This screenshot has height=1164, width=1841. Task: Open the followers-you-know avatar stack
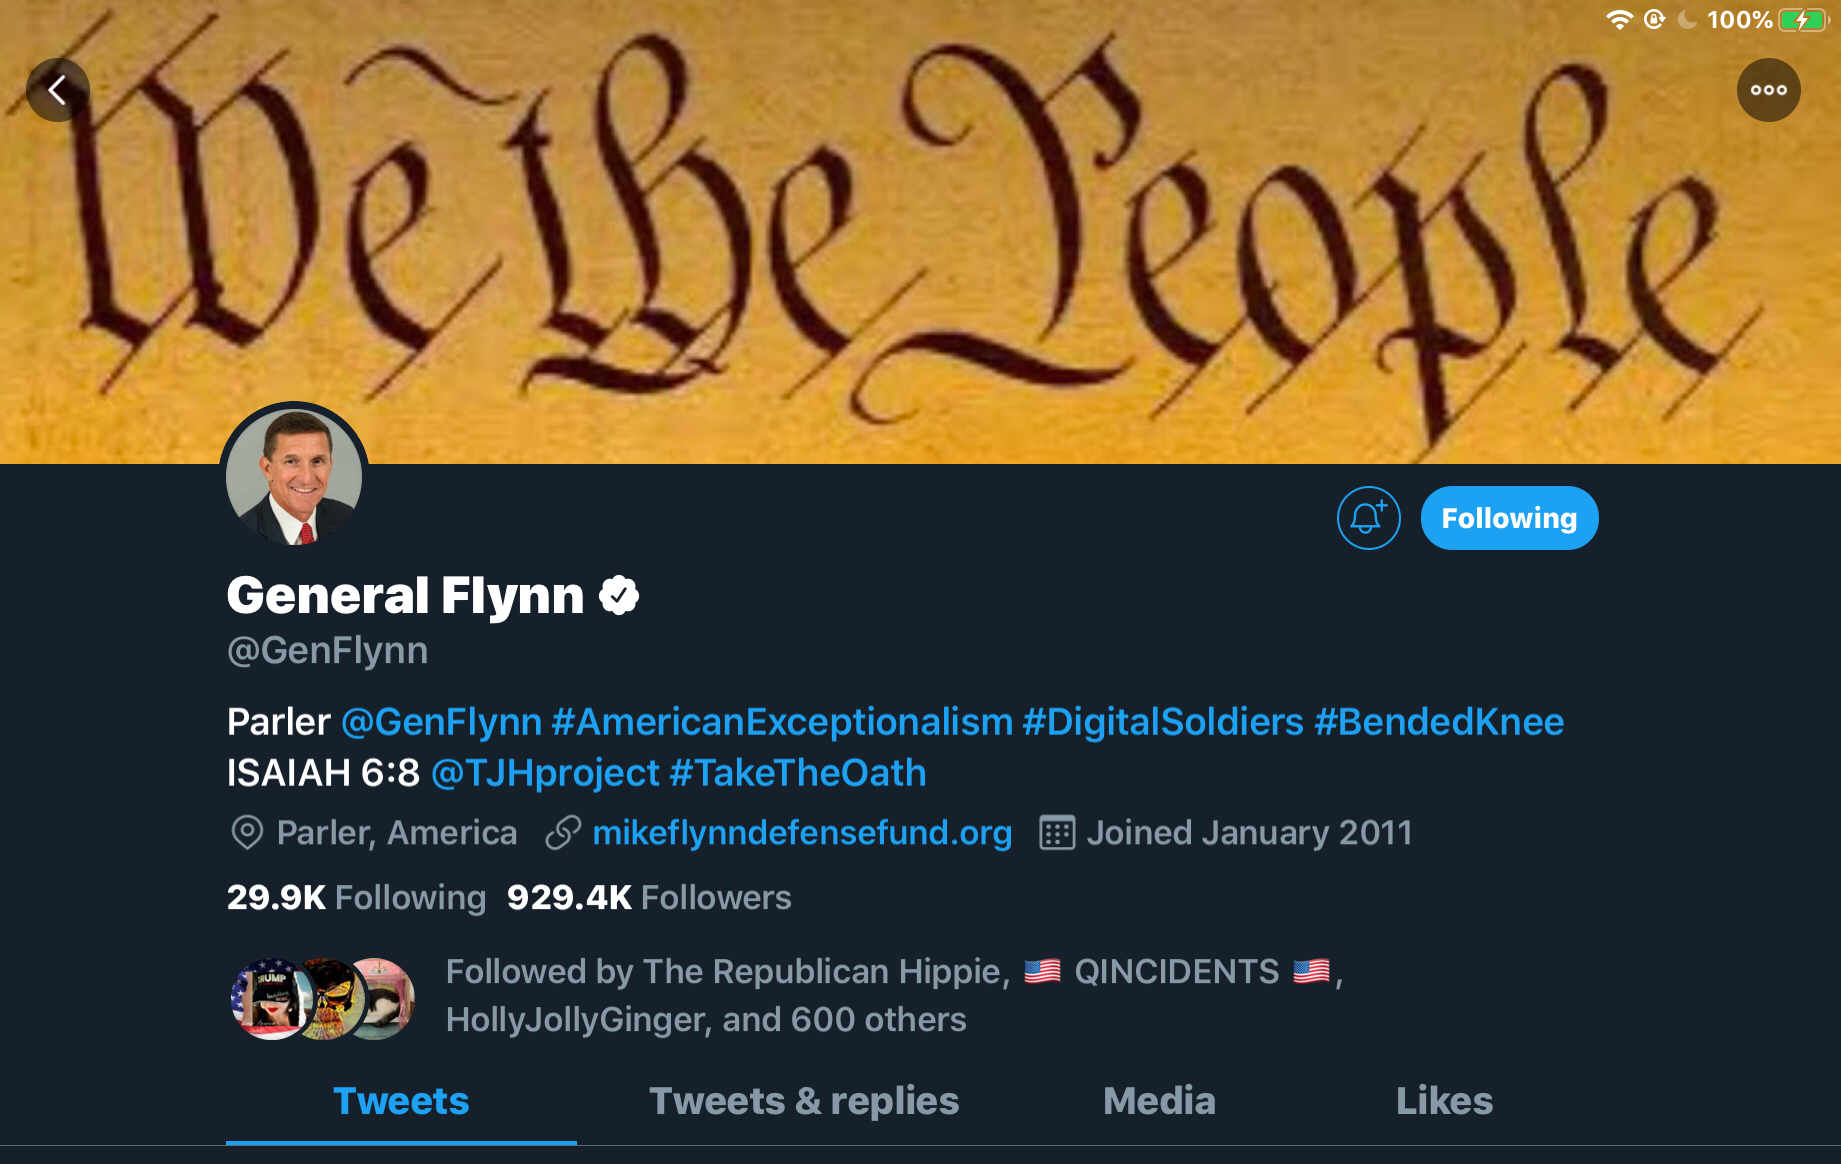coord(323,998)
